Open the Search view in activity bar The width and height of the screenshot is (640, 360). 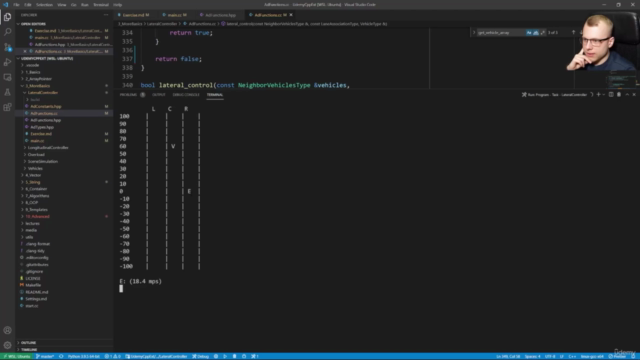pyautogui.click(x=7, y=32)
